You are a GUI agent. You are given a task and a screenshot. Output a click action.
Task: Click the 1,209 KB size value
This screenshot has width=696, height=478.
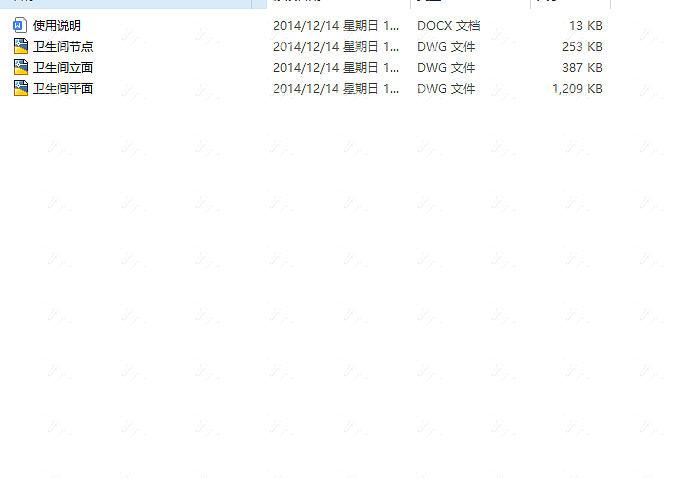point(577,88)
